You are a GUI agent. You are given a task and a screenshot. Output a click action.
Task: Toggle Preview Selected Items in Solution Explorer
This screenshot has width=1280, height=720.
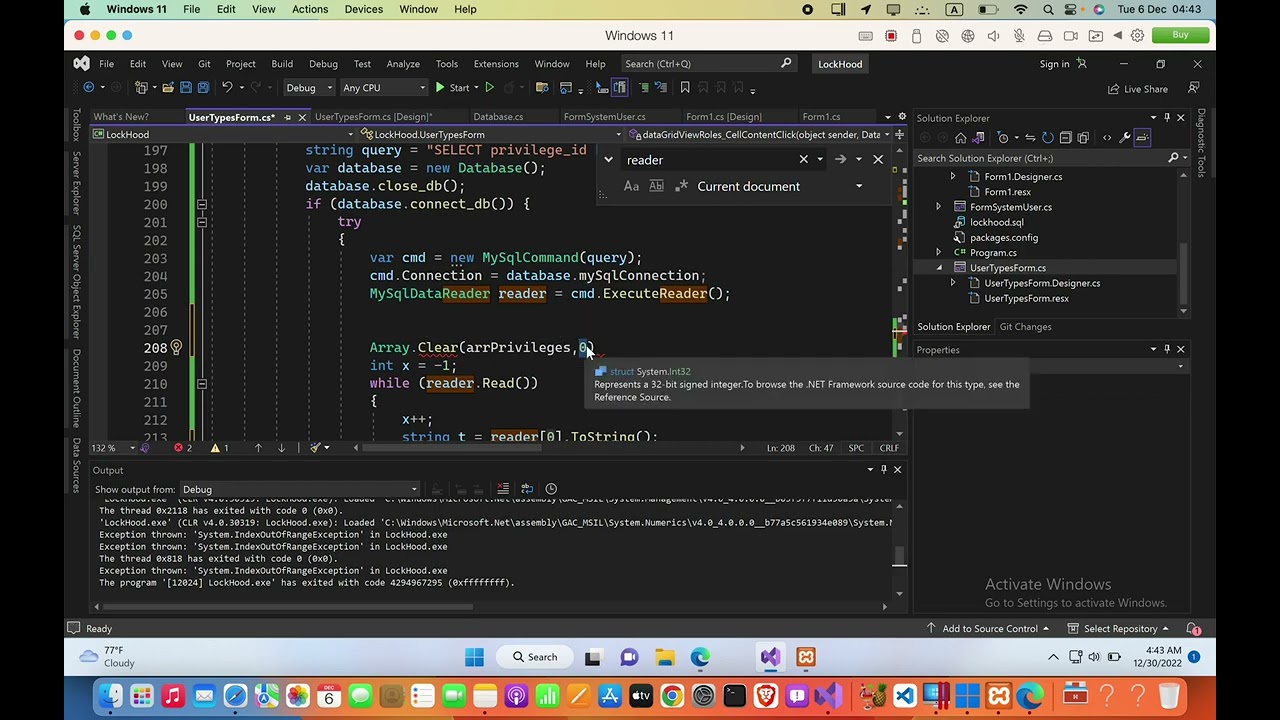click(1143, 138)
